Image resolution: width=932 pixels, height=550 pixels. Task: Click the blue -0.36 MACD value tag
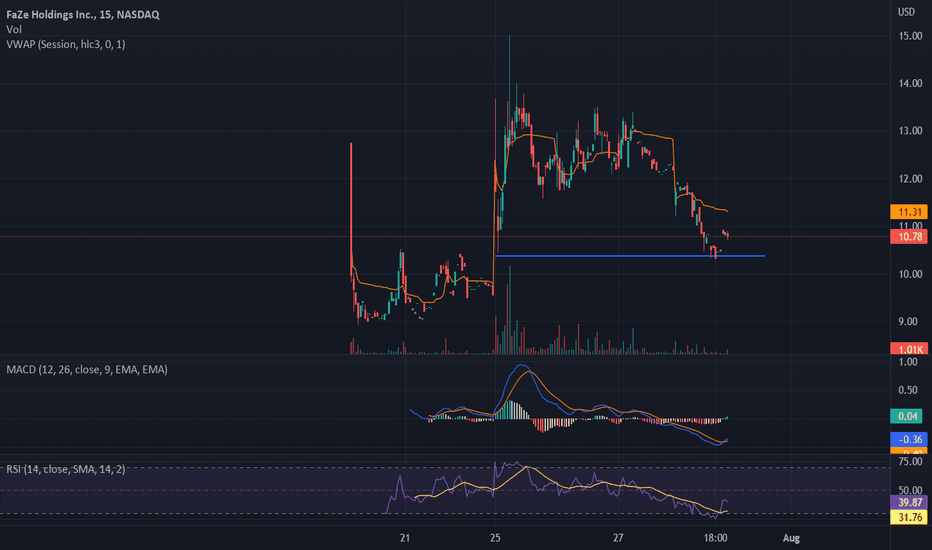click(x=909, y=439)
